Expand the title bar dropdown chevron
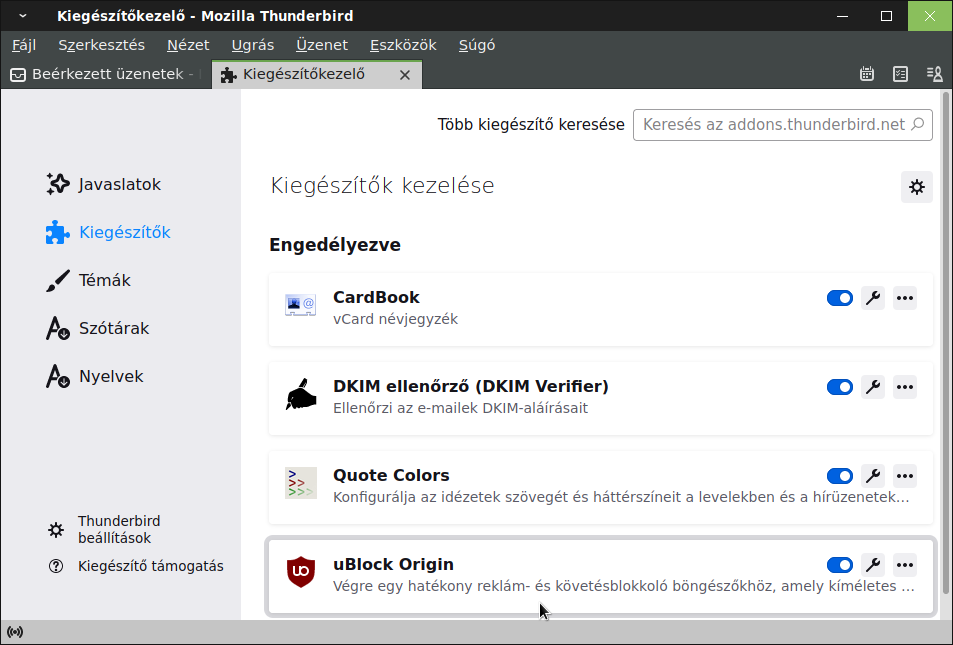Image resolution: width=953 pixels, height=645 pixels. (x=22, y=16)
